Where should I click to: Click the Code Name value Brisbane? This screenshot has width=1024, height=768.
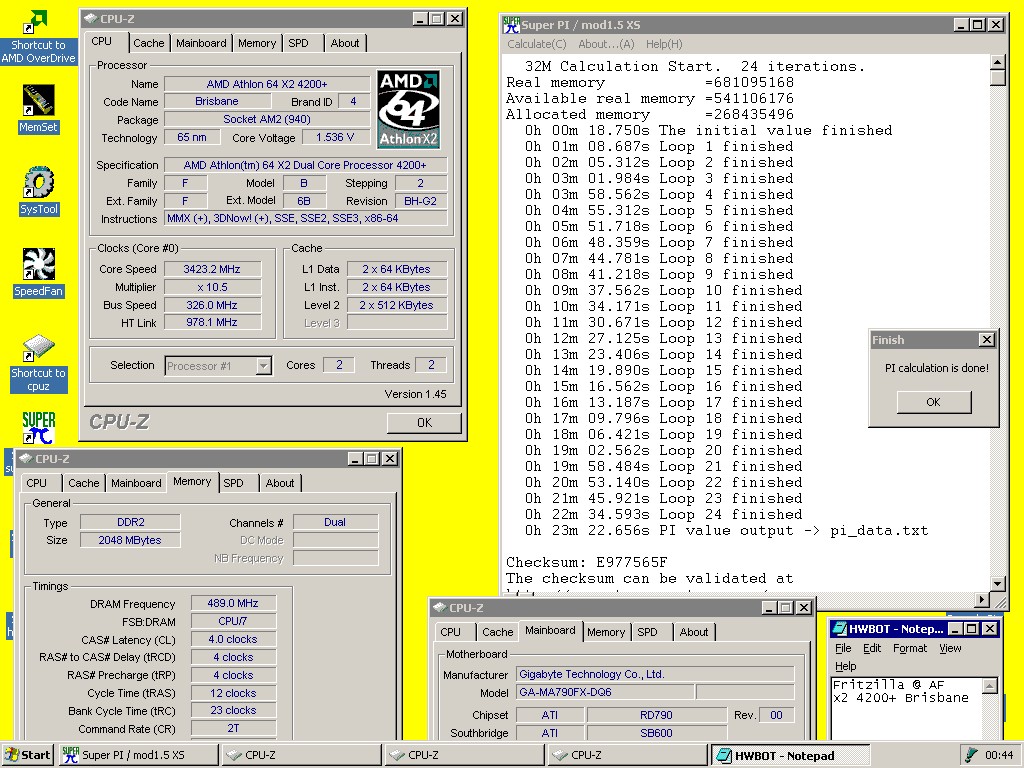coord(217,101)
